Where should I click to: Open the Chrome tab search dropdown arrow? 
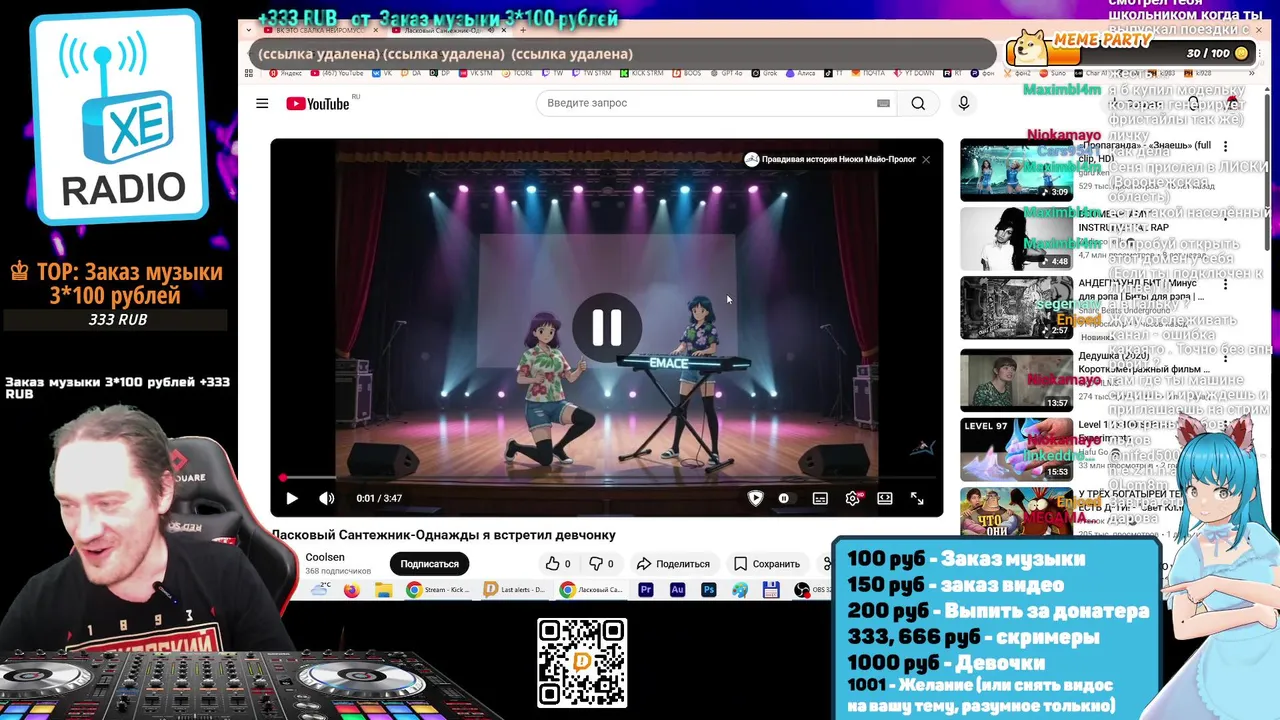point(248,30)
